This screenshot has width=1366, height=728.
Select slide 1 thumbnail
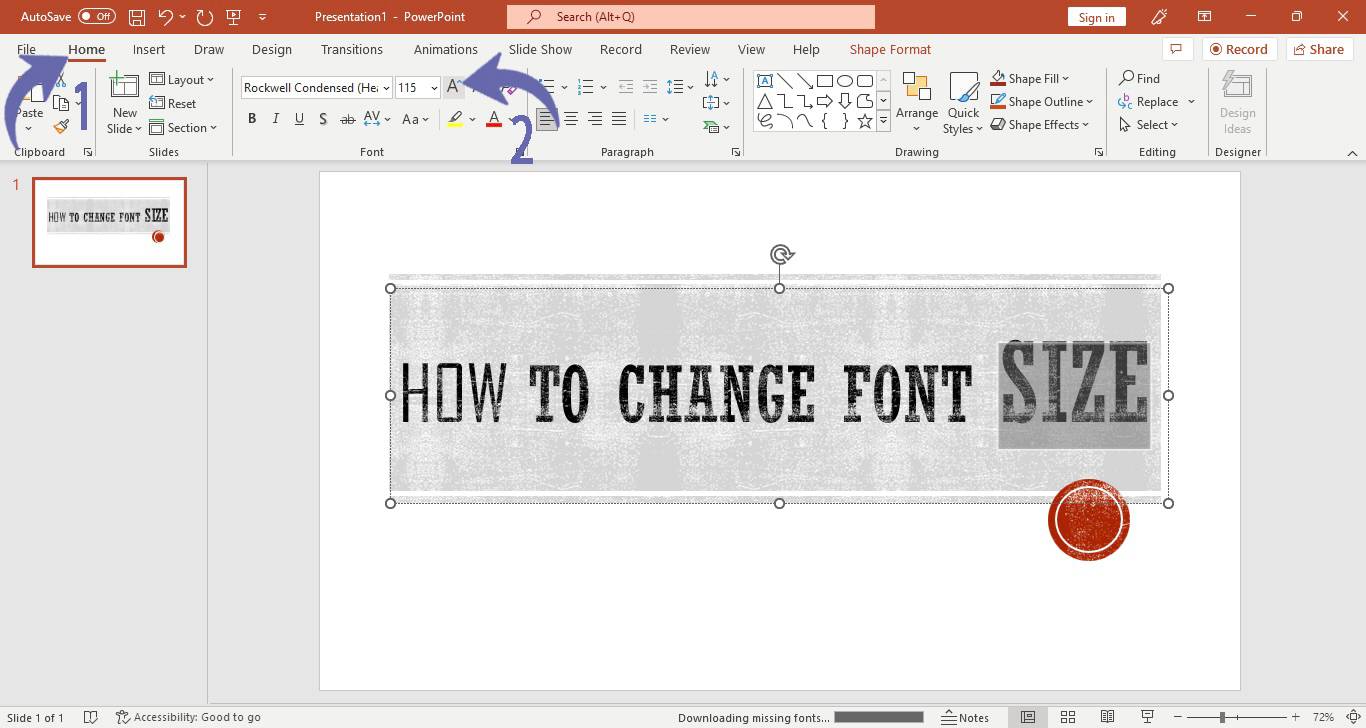(x=109, y=222)
